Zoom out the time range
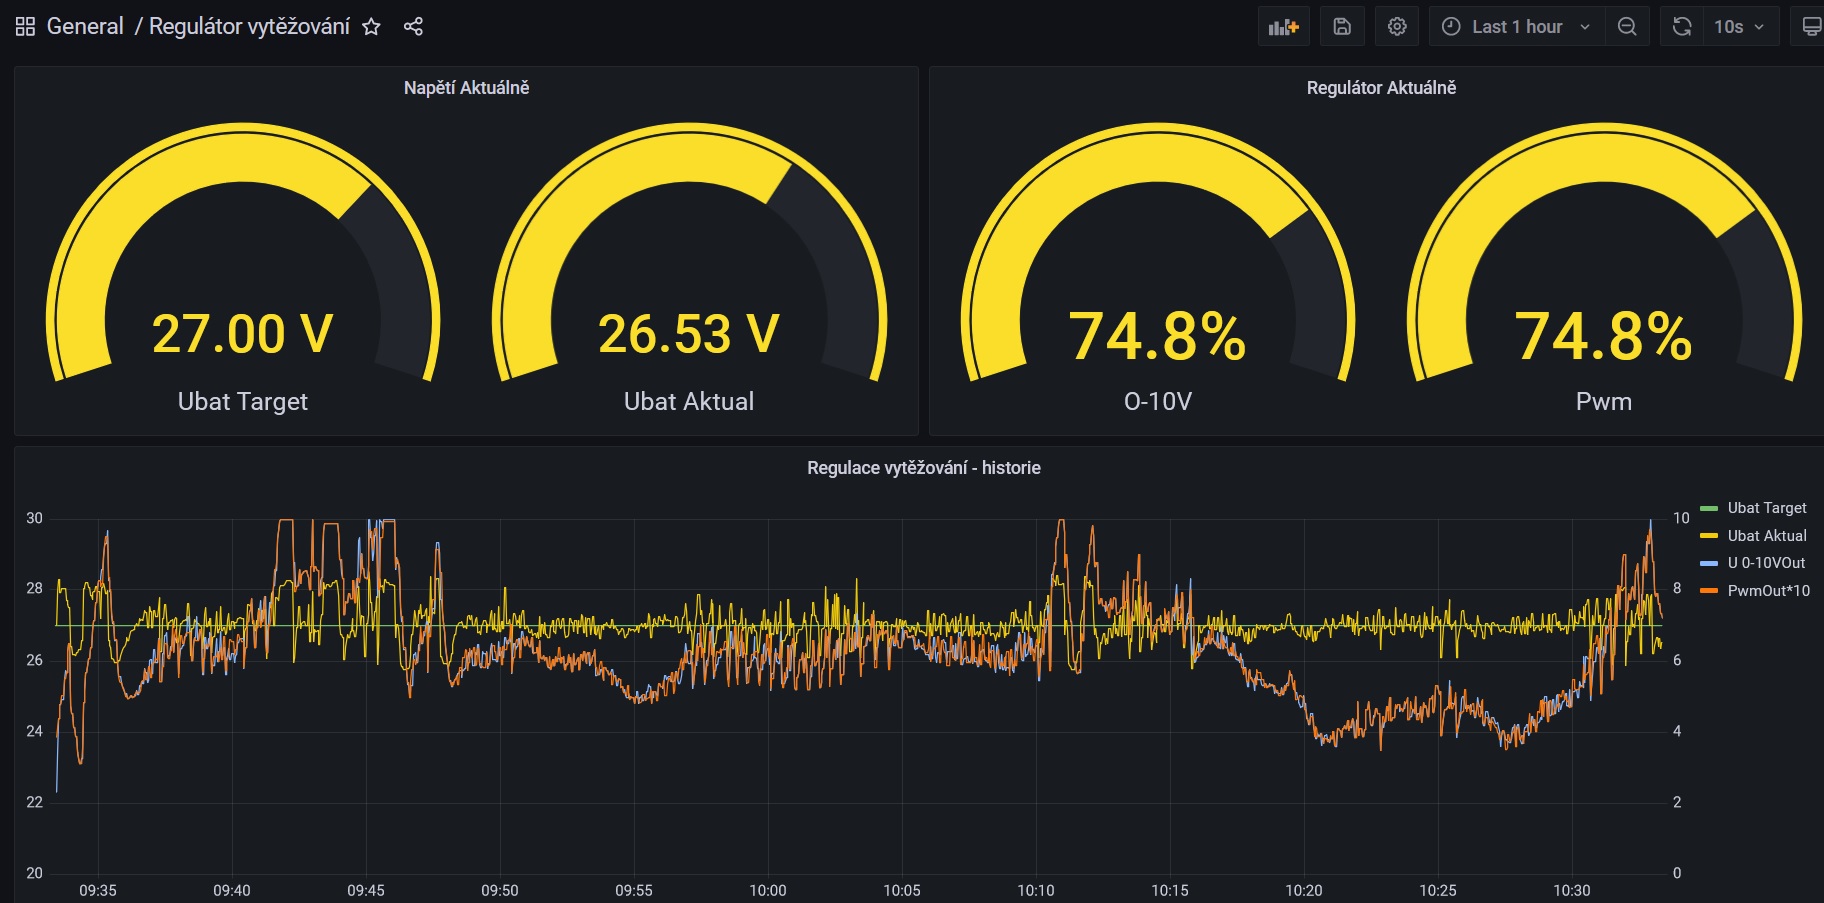The width and height of the screenshot is (1824, 903). (x=1627, y=27)
